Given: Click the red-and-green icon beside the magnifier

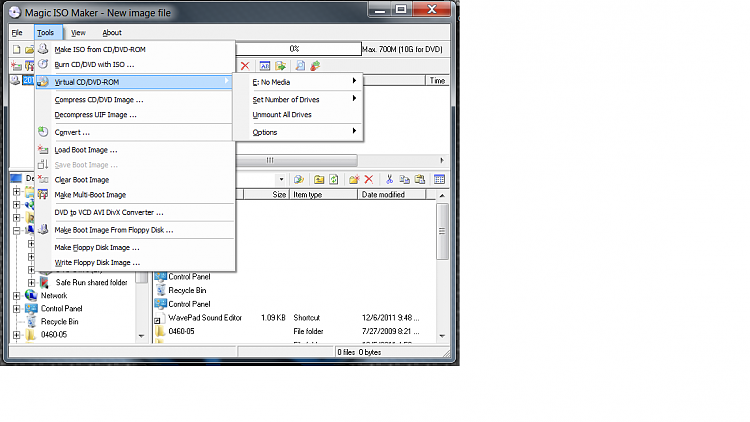Looking at the screenshot, I should coord(315,66).
